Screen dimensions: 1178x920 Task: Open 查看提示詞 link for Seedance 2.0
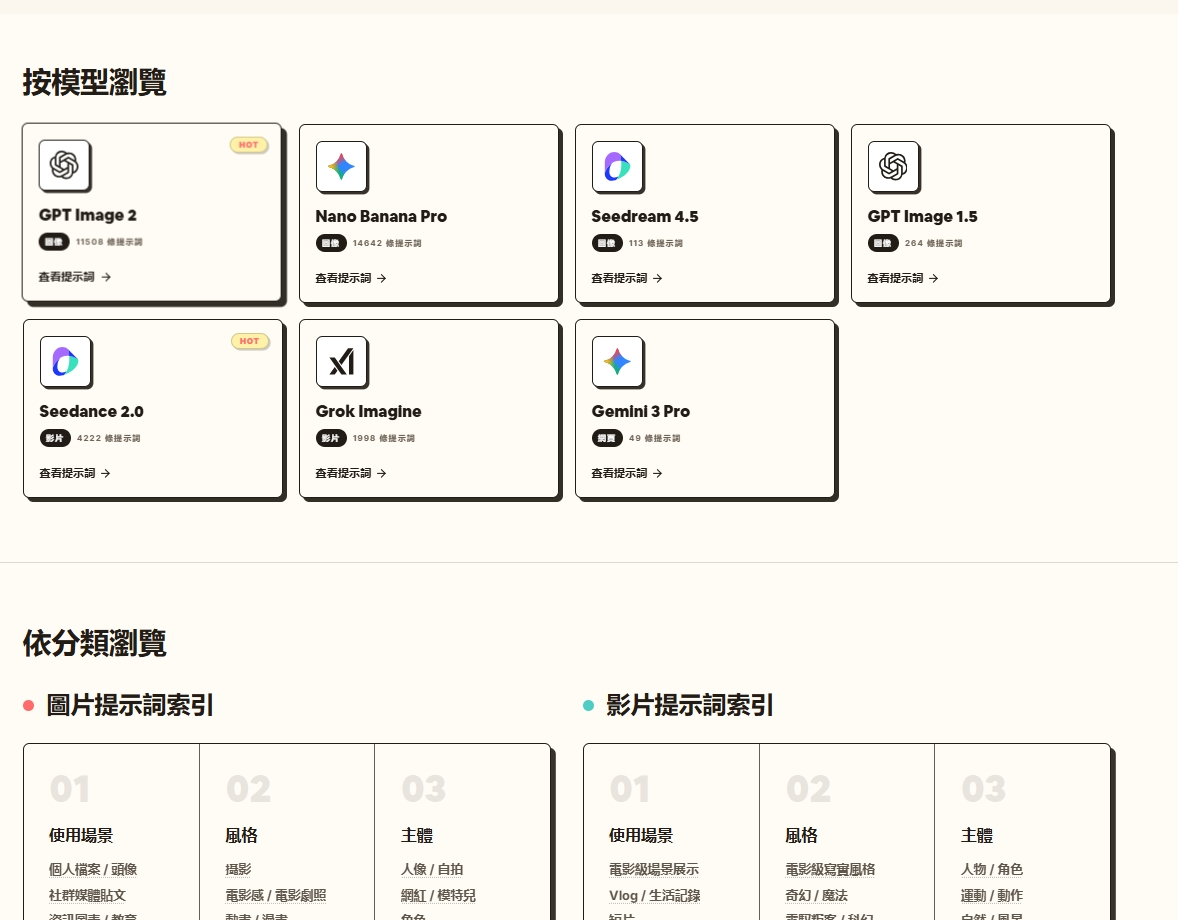tap(74, 474)
